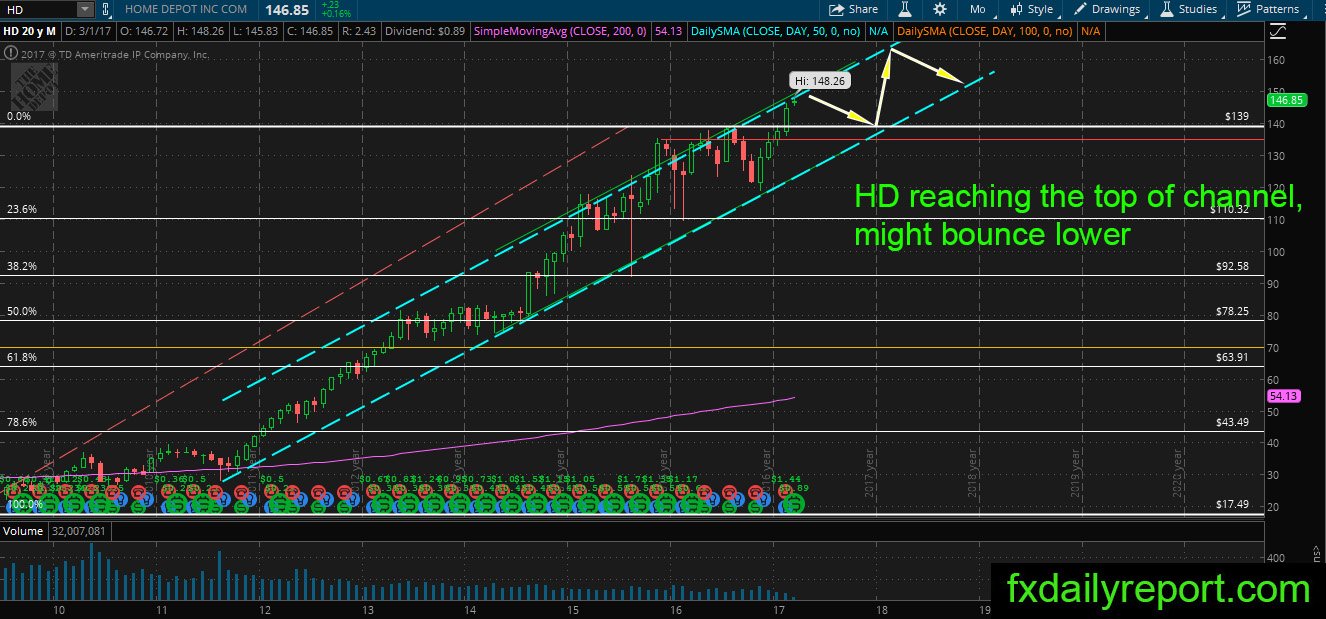Click the DailySMA (CLOSE, DAY, 100, 0, no) label
Viewport: 1326px width, 619px height.
(986, 32)
